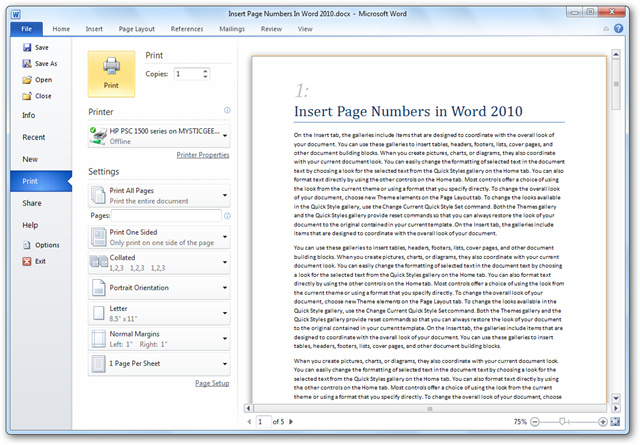Open the 1 Page Per Sheet dropdown
This screenshot has width=640, height=445.
coord(159,364)
